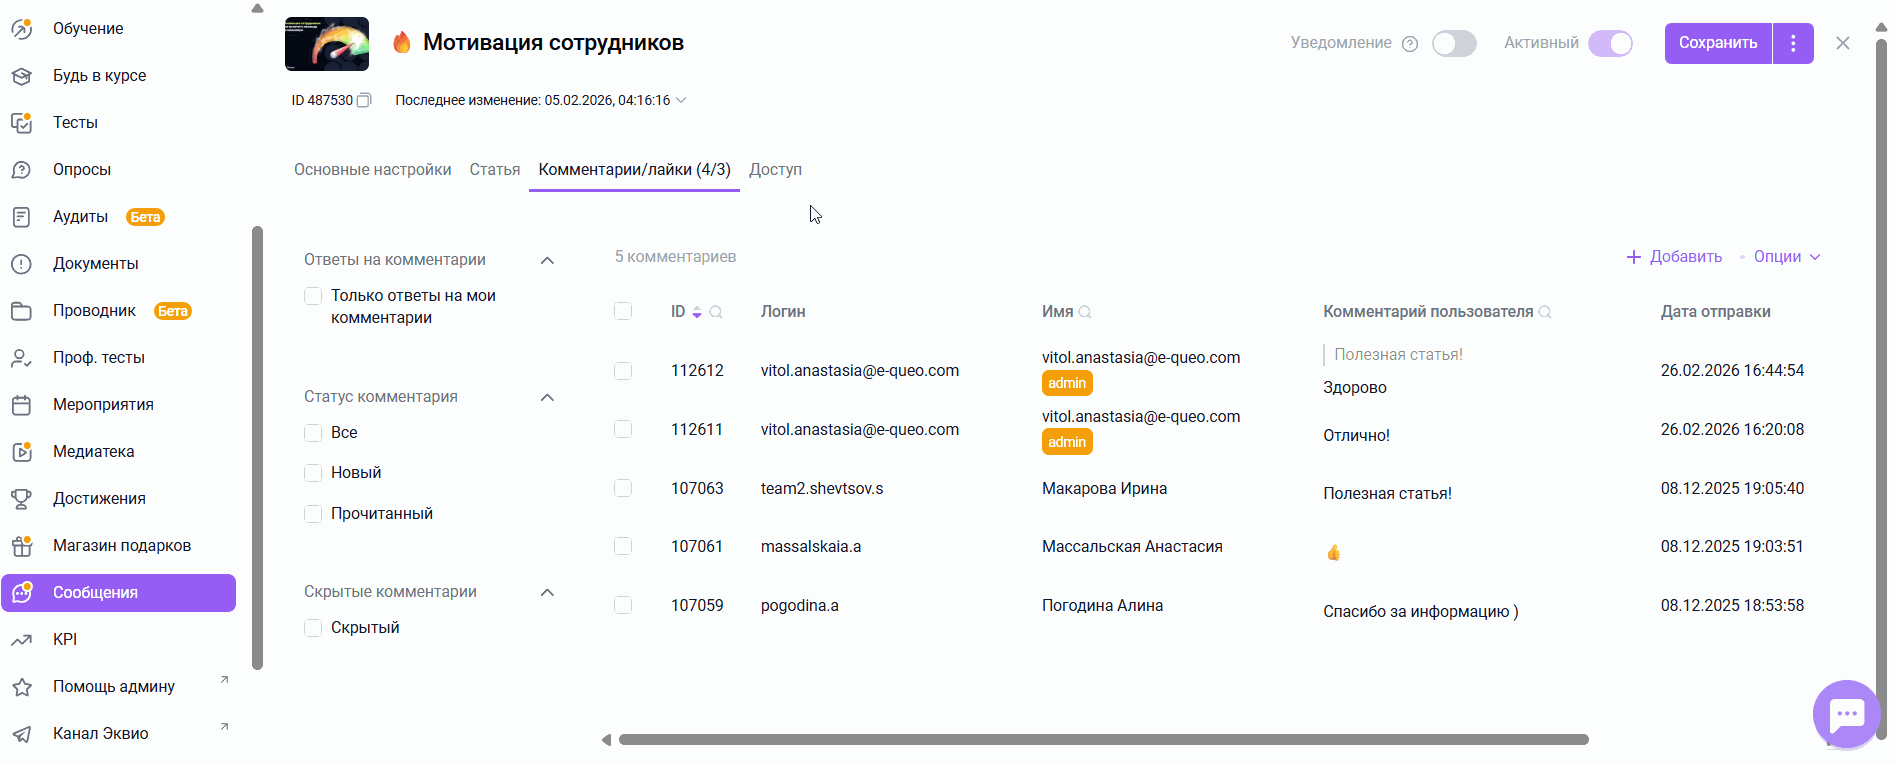The image size is (1897, 764).
Task: Copy the ID 487530 using the copy icon
Action: (x=365, y=100)
